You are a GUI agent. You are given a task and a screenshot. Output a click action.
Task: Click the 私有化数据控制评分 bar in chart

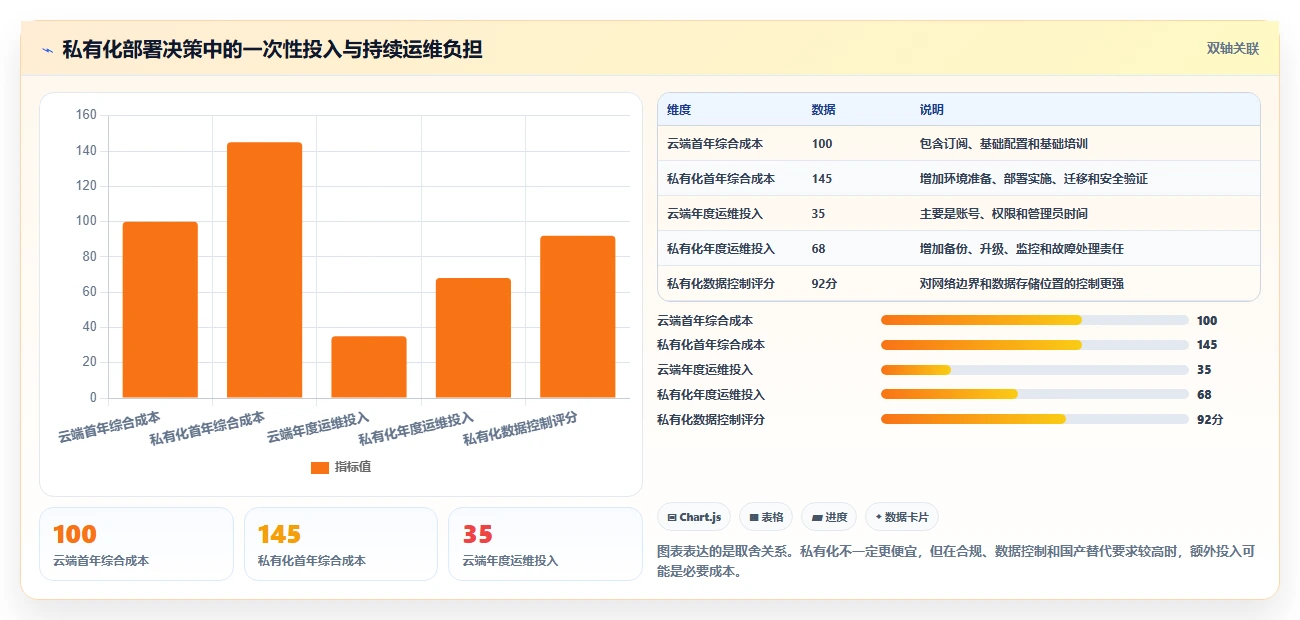578,317
